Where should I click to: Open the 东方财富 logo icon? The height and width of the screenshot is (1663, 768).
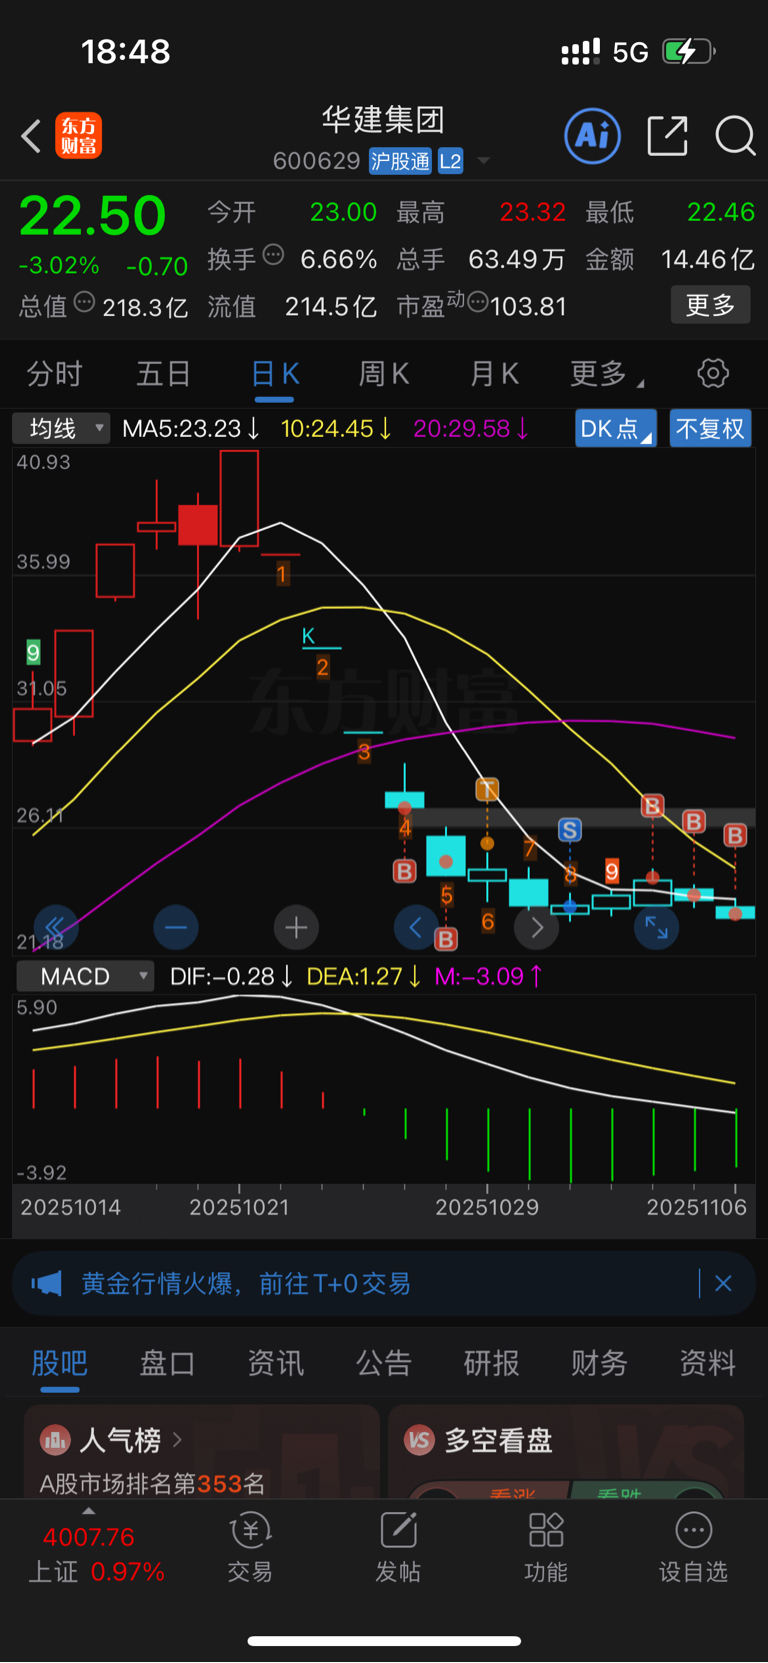click(79, 136)
